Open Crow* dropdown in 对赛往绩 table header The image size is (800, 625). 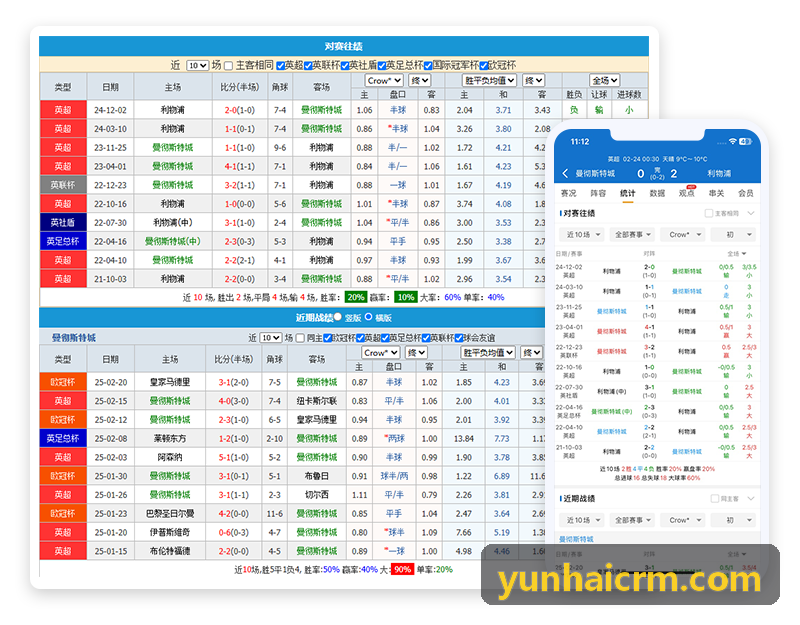(384, 80)
